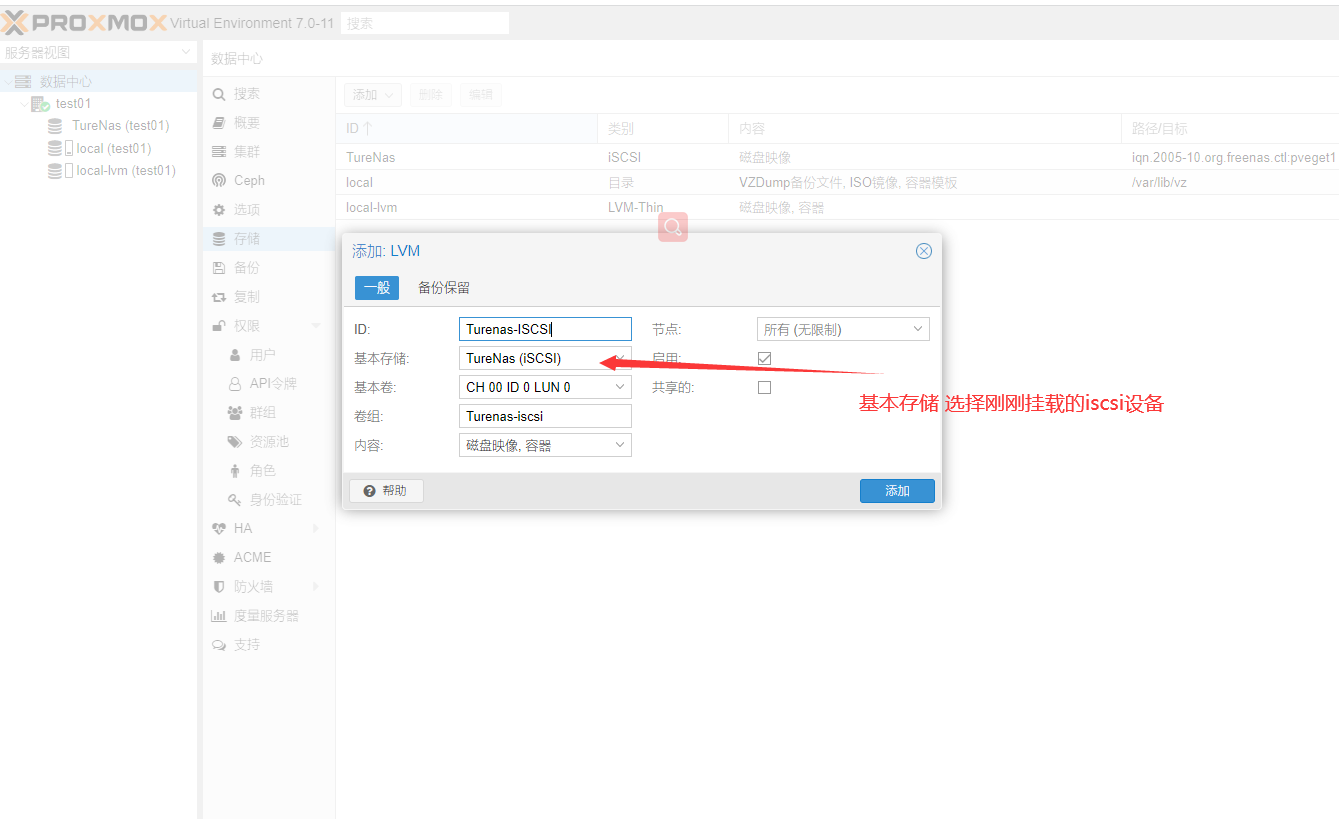The image size is (1339, 819).
Task: Expand the HA submenu arrow
Action: pyautogui.click(x=316, y=529)
